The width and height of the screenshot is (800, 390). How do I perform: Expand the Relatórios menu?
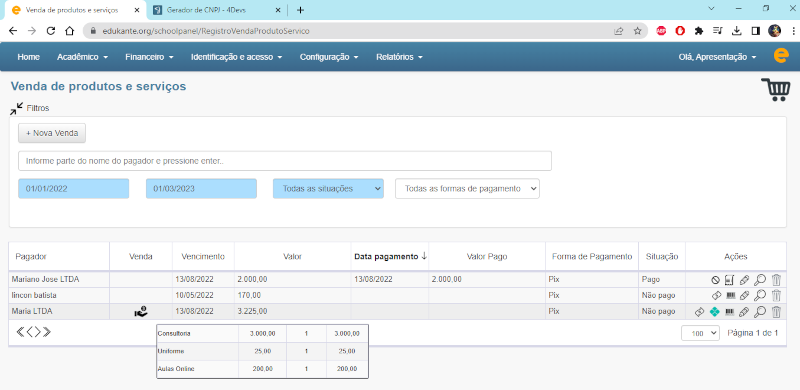point(399,57)
